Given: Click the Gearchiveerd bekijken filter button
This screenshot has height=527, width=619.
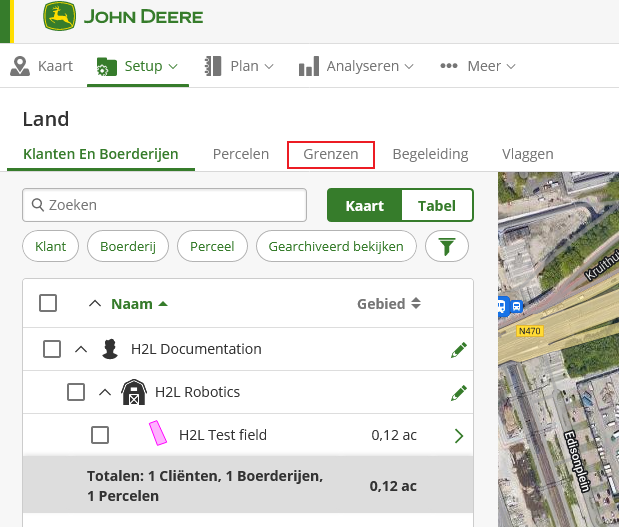Looking at the screenshot, I should pyautogui.click(x=335, y=245).
